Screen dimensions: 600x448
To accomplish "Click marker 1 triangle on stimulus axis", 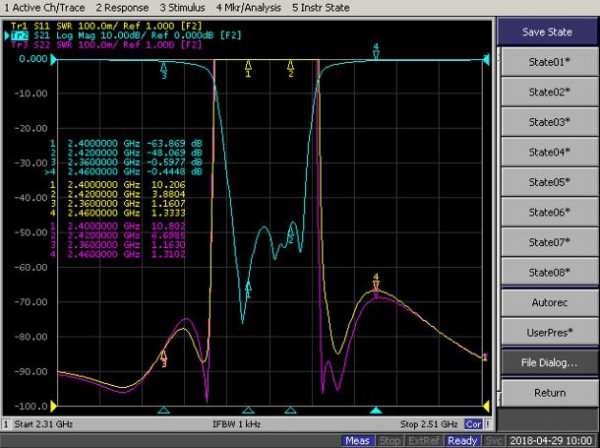I will click(x=248, y=411).
